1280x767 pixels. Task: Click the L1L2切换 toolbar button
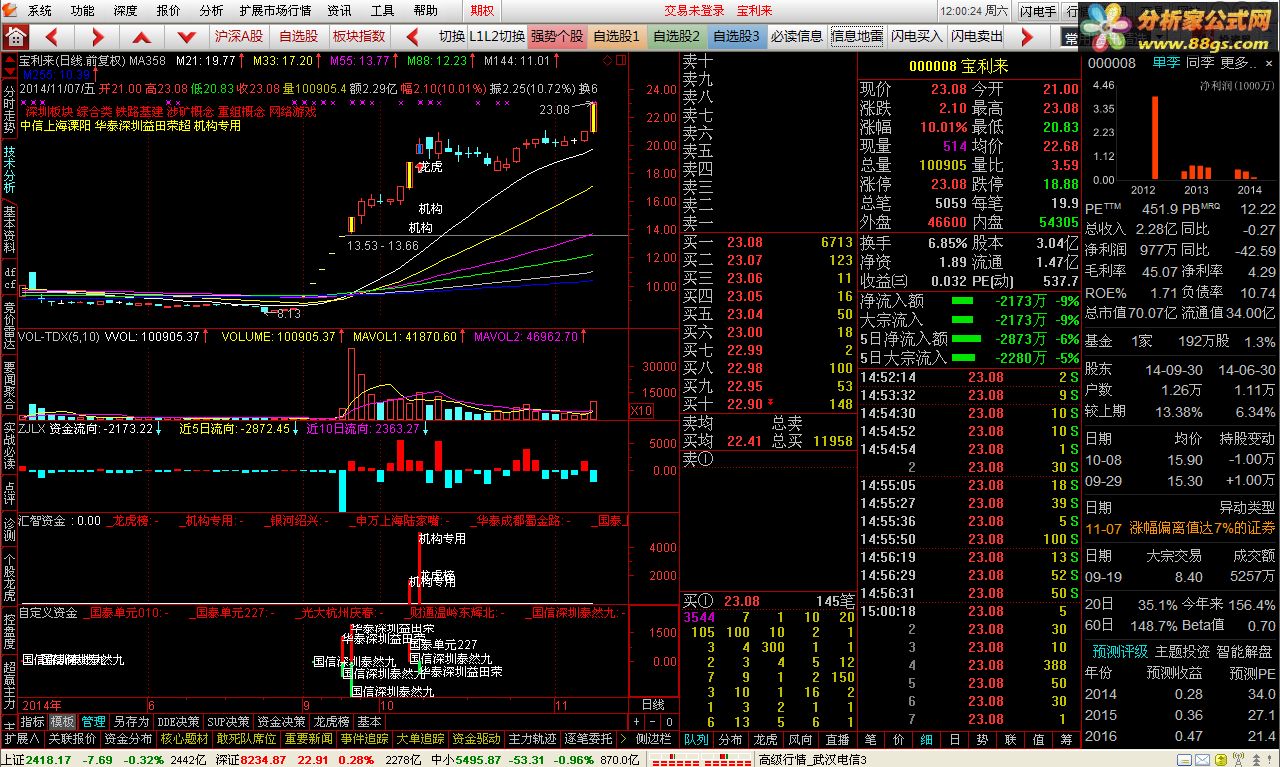498,37
